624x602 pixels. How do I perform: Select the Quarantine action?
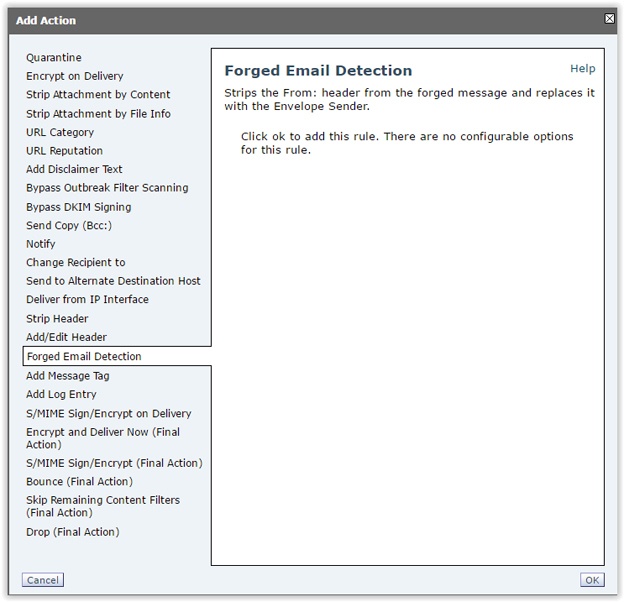coord(54,58)
